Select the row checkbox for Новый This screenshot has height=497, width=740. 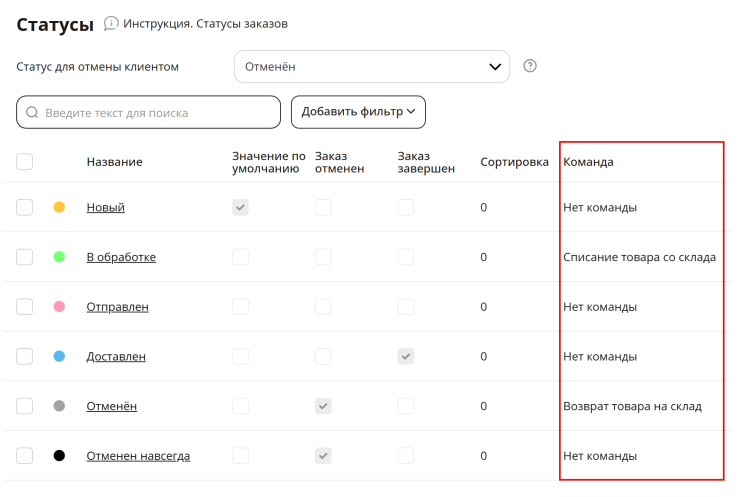(25, 207)
